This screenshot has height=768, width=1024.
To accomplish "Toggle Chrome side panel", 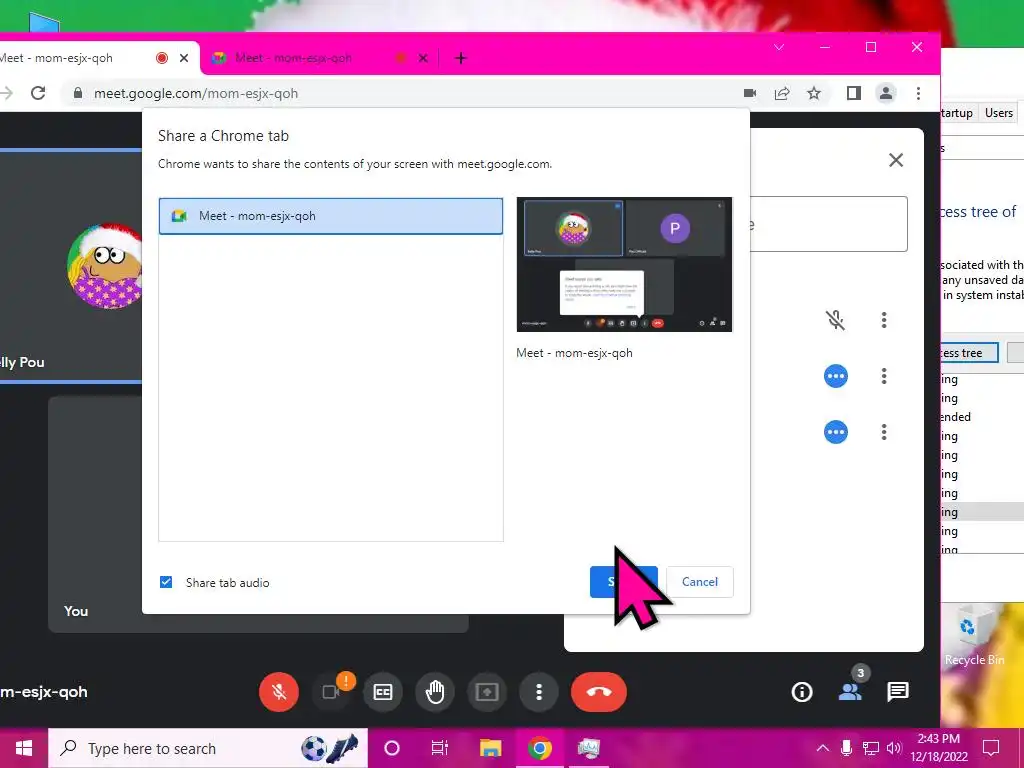I will (854, 93).
